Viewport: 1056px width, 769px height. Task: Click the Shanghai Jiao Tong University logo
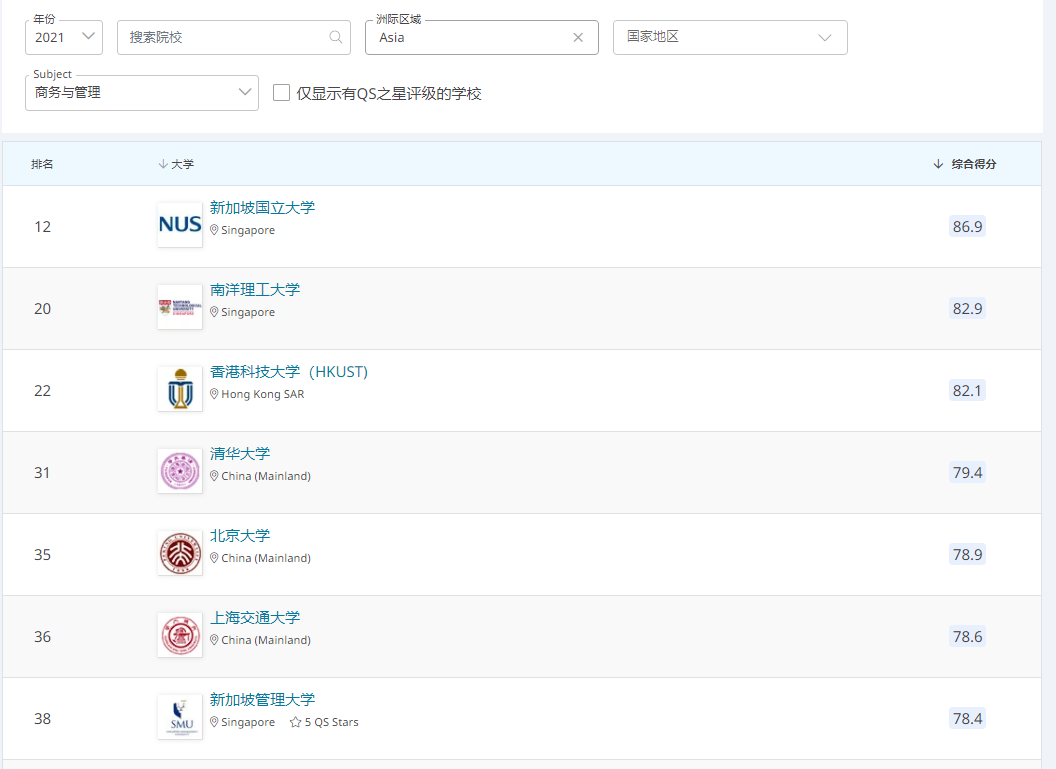[180, 635]
